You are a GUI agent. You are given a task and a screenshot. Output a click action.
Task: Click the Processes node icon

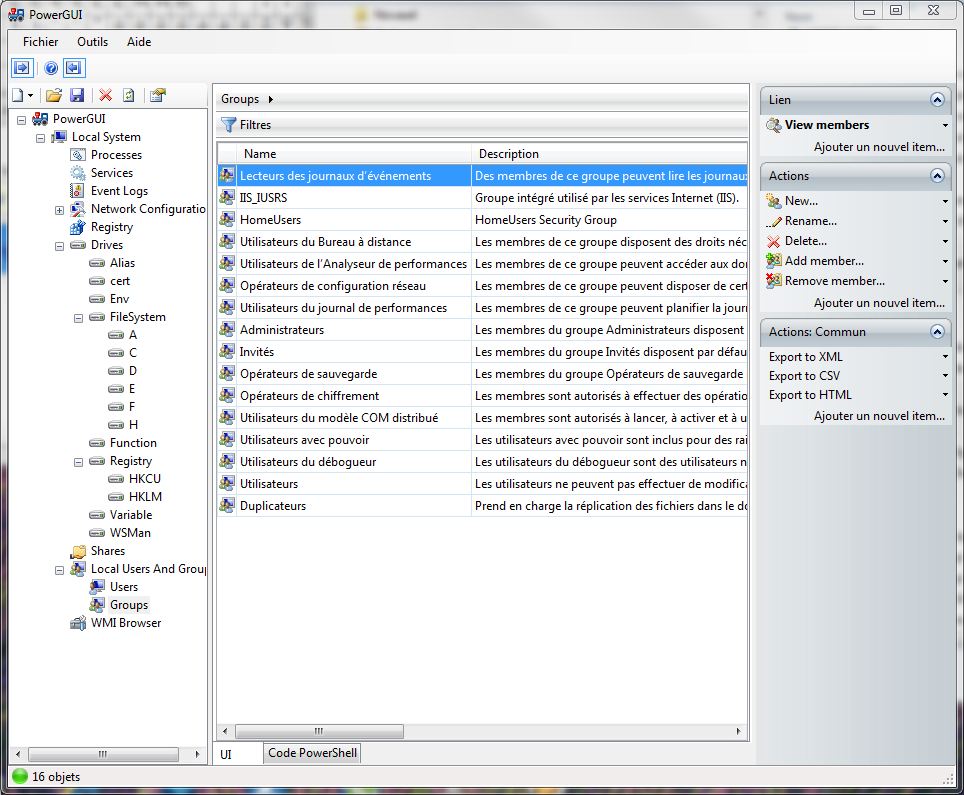[x=78, y=155]
